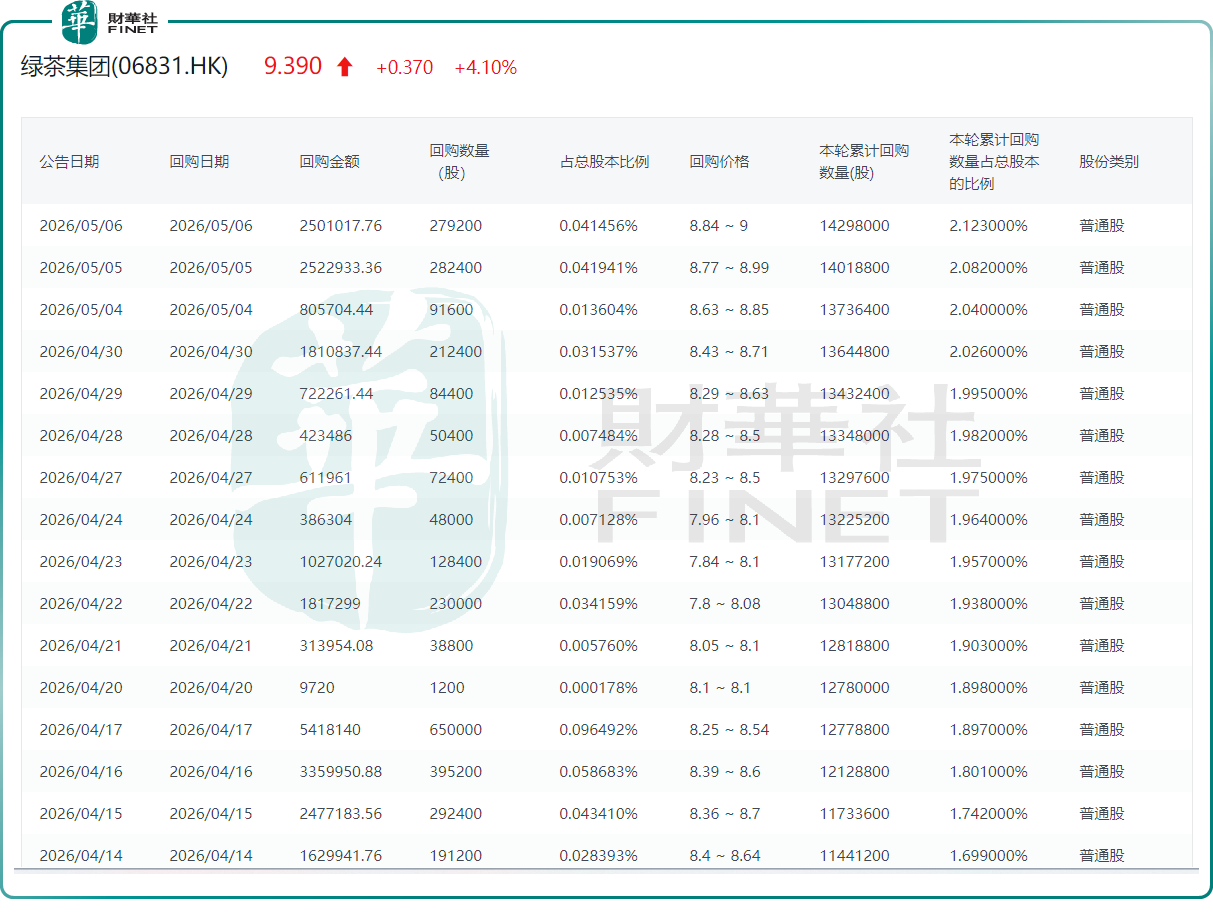Click price range 8.43 ~ 8.71
This screenshot has width=1213, height=919.
point(729,352)
